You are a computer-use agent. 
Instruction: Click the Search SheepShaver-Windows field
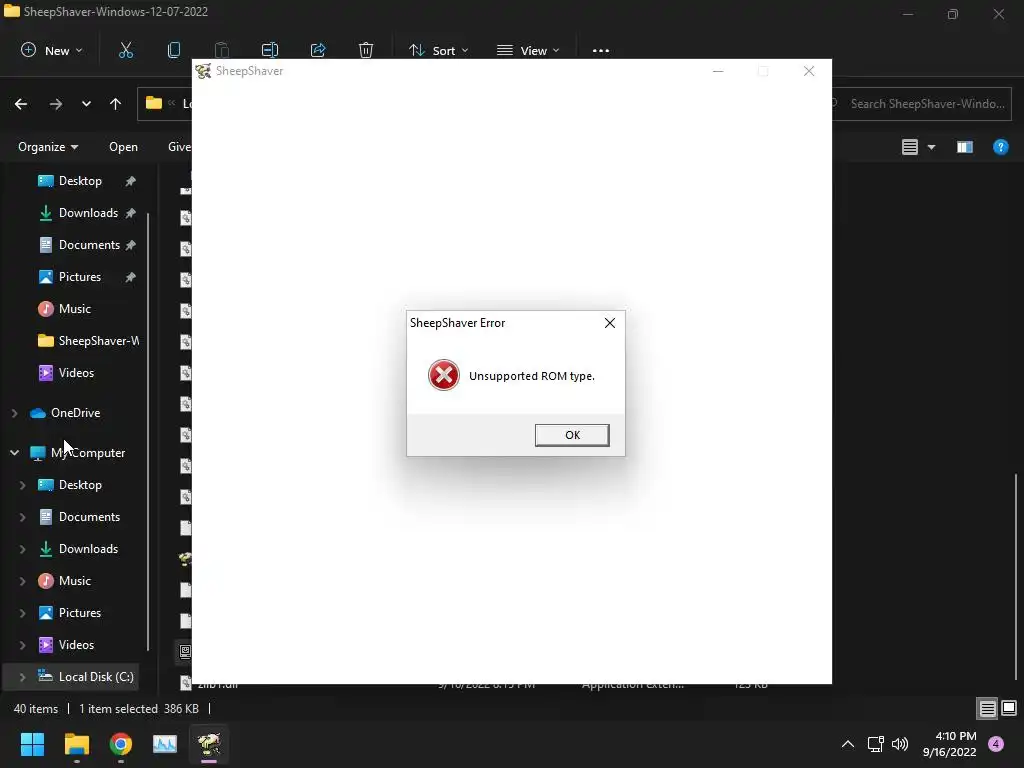922,104
